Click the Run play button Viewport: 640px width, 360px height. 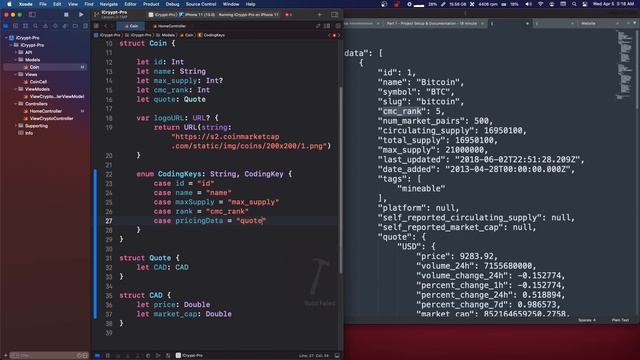point(81,15)
